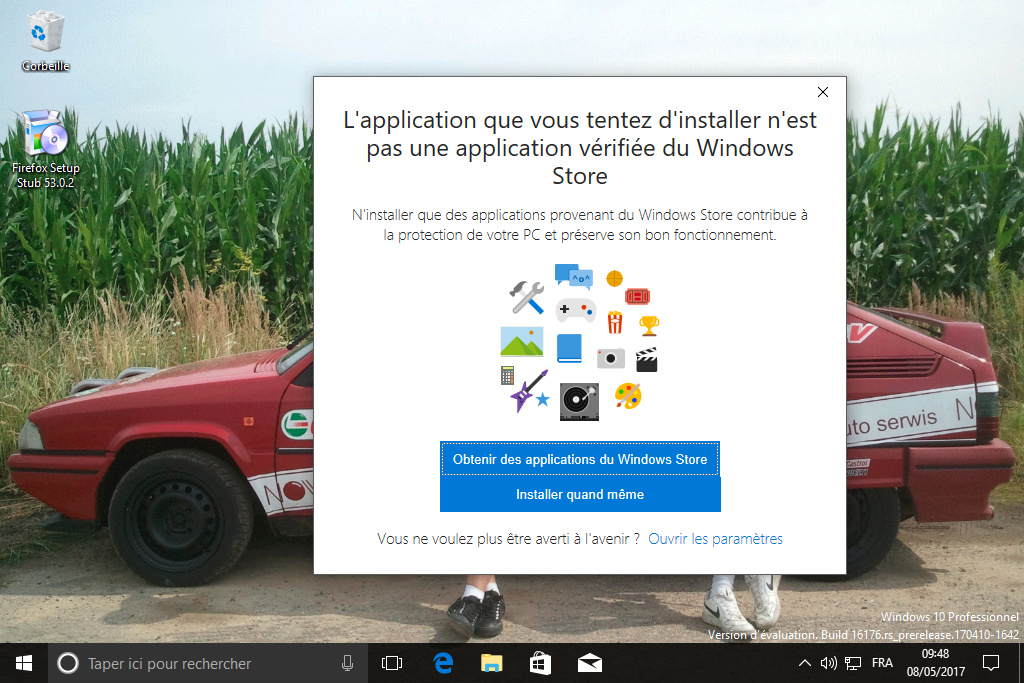1024x683 pixels.
Task: Click the film clapperboard illustration
Action: tap(647, 360)
